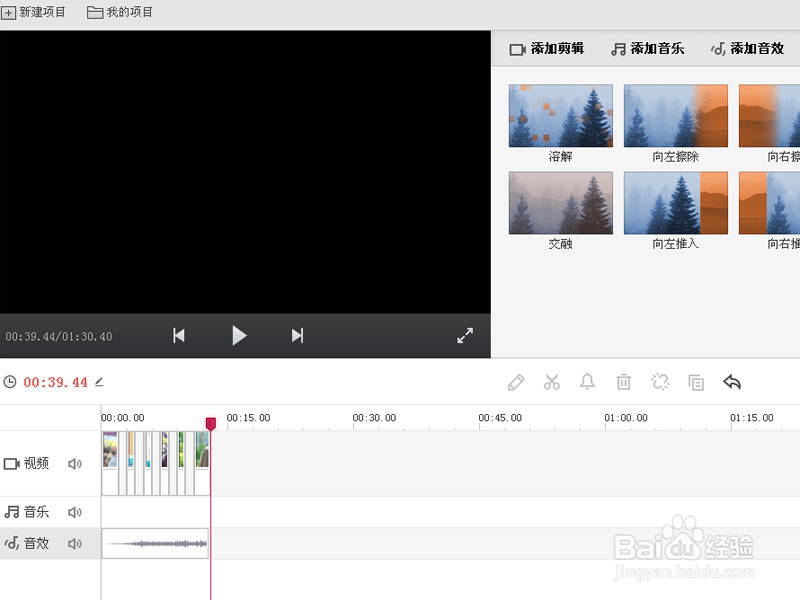This screenshot has width=800, height=600.
Task: Jump to next clip with skip-forward button
Action: [297, 336]
